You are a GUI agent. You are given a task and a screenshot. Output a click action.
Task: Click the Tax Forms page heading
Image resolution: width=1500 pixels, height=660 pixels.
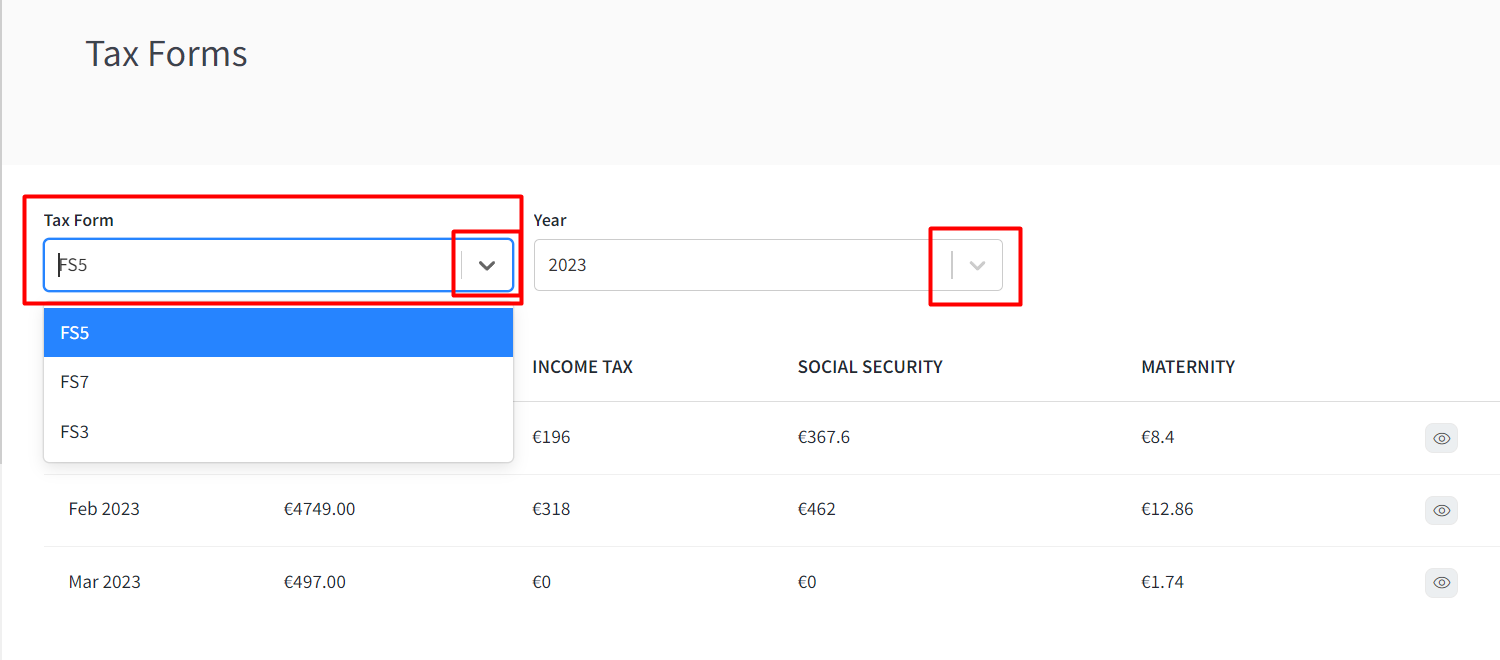tap(166, 53)
